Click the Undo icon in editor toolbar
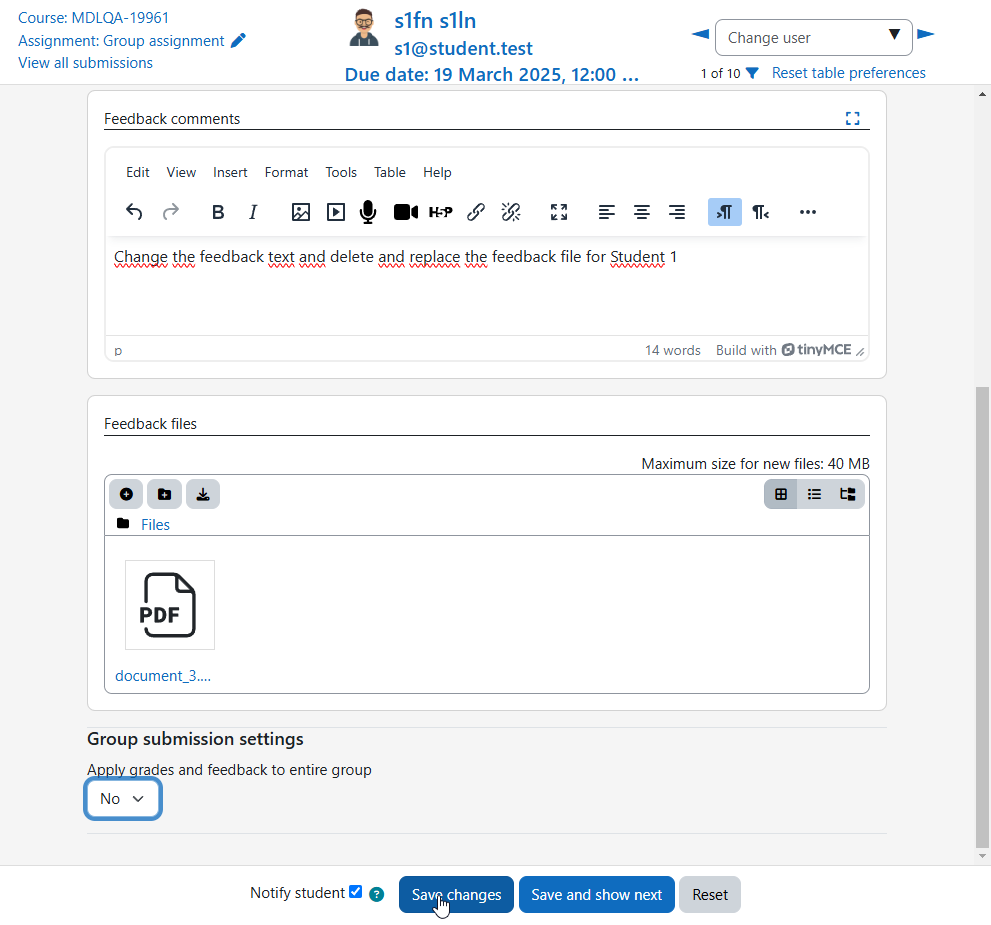The height and width of the screenshot is (925, 991). 134,212
